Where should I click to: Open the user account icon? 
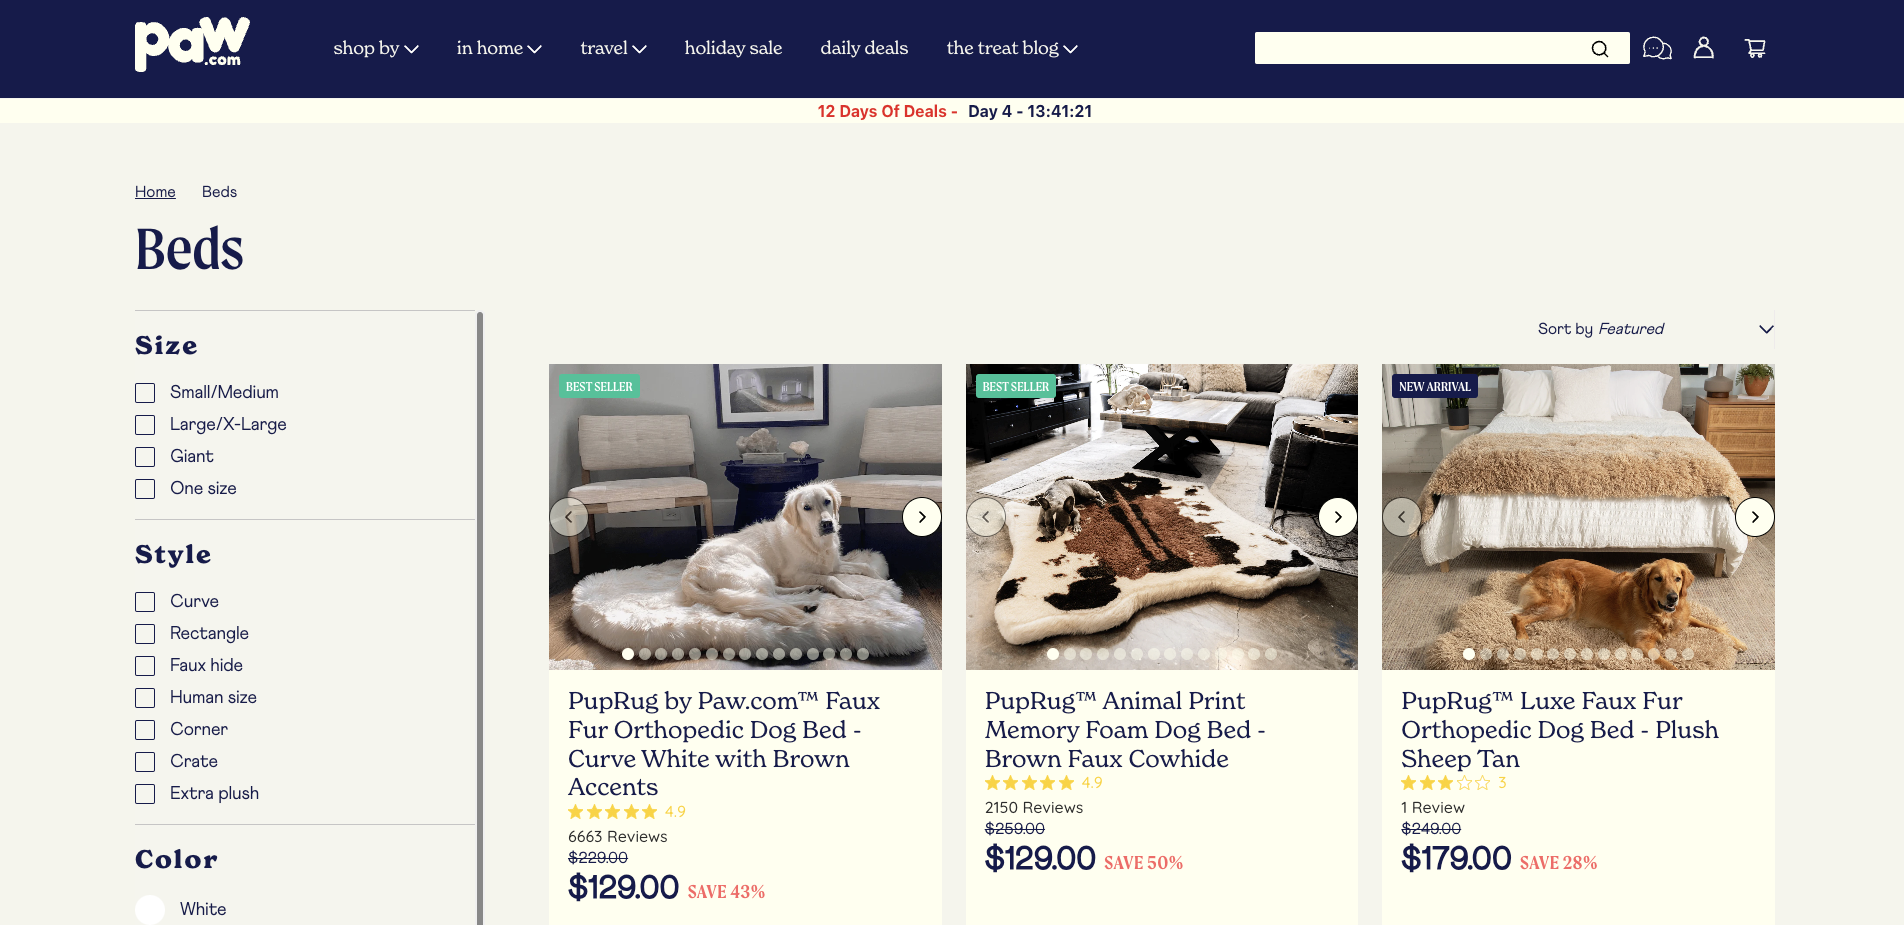(1704, 48)
